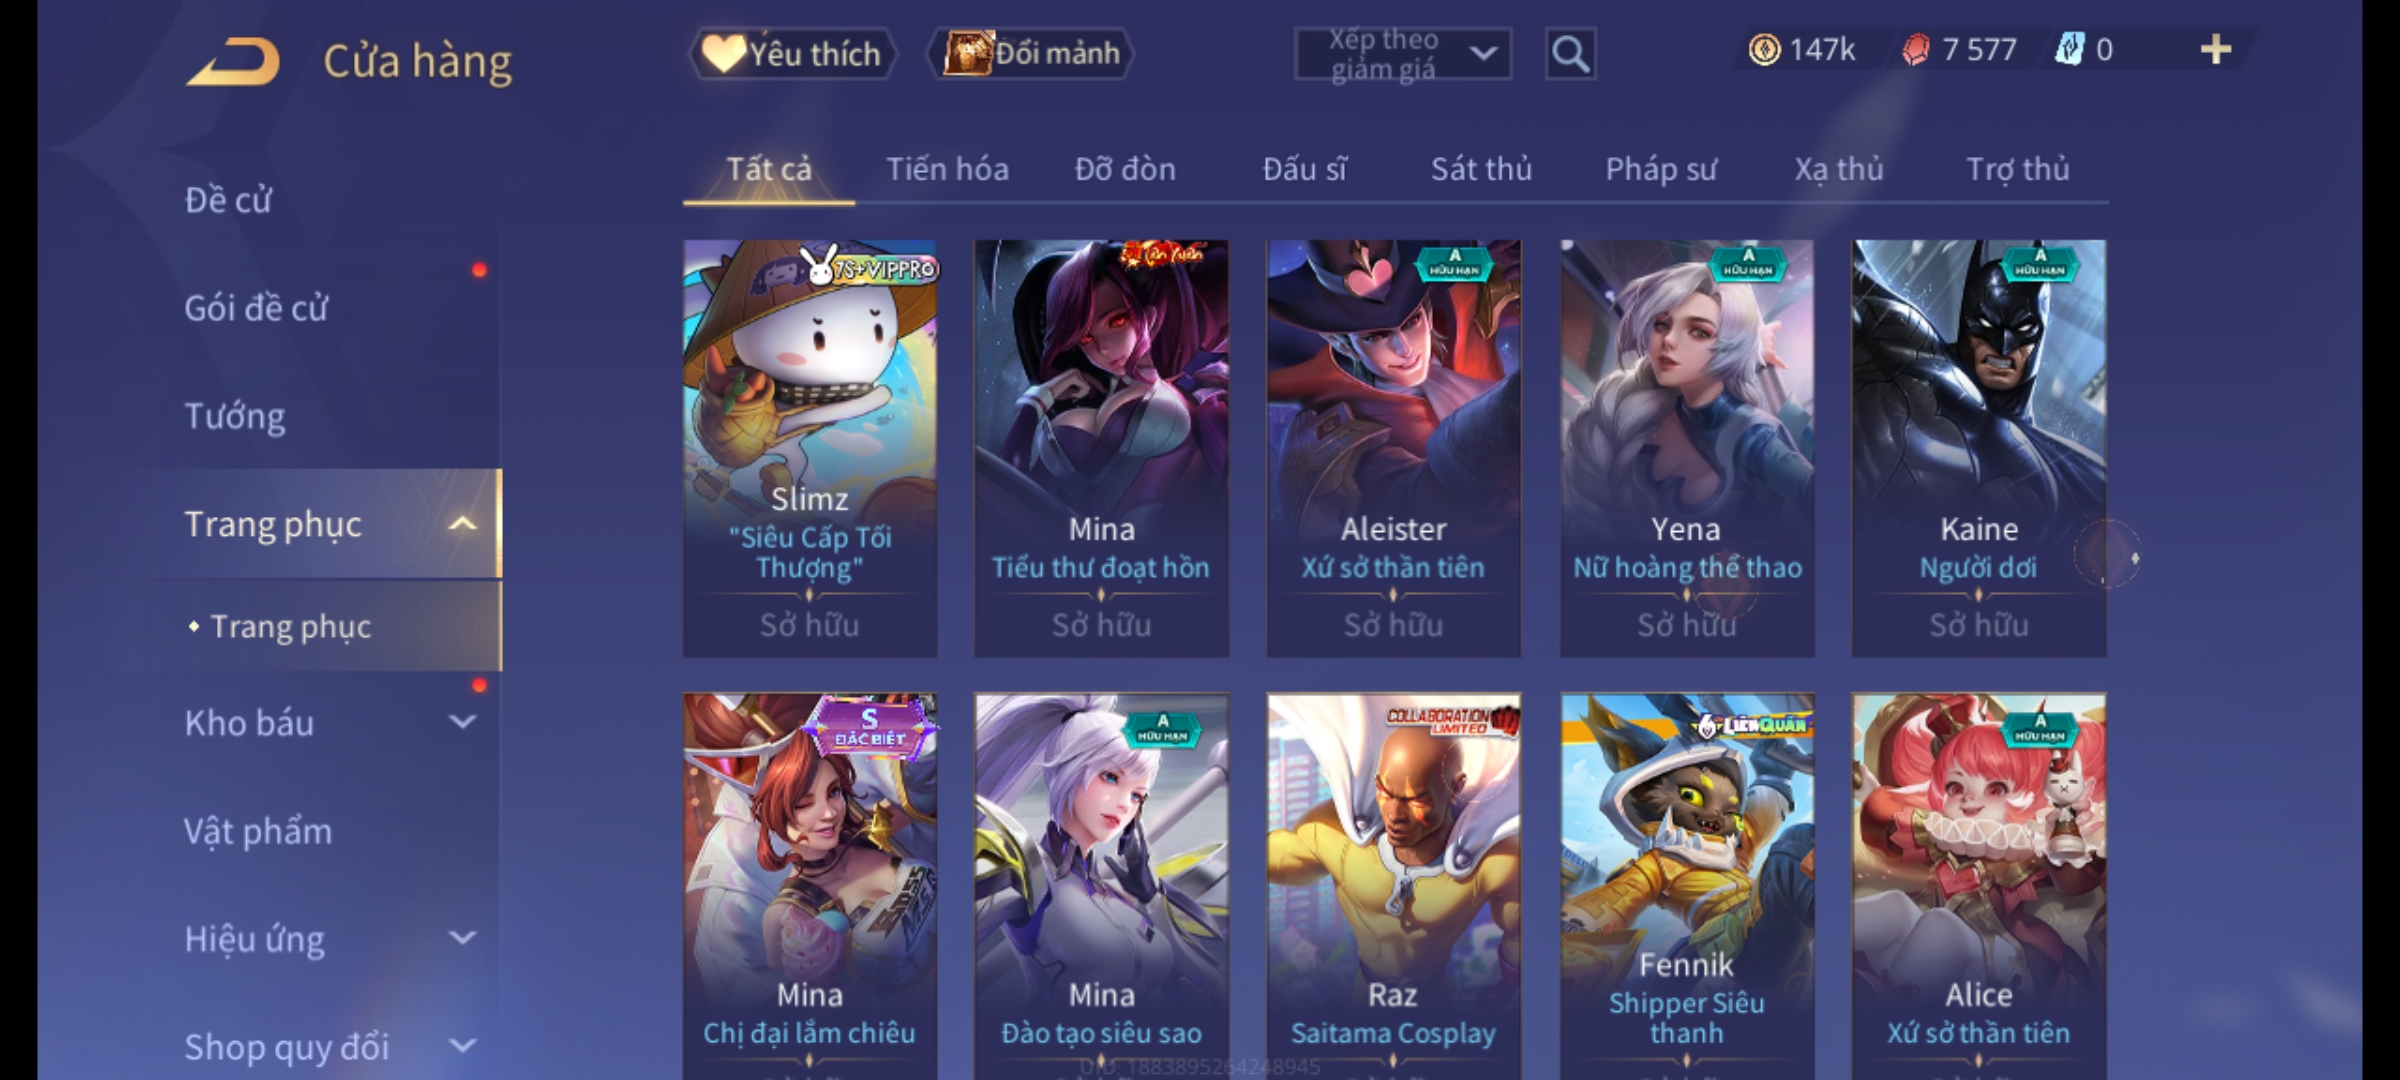
Task: Open the search magnifier icon
Action: [1570, 54]
